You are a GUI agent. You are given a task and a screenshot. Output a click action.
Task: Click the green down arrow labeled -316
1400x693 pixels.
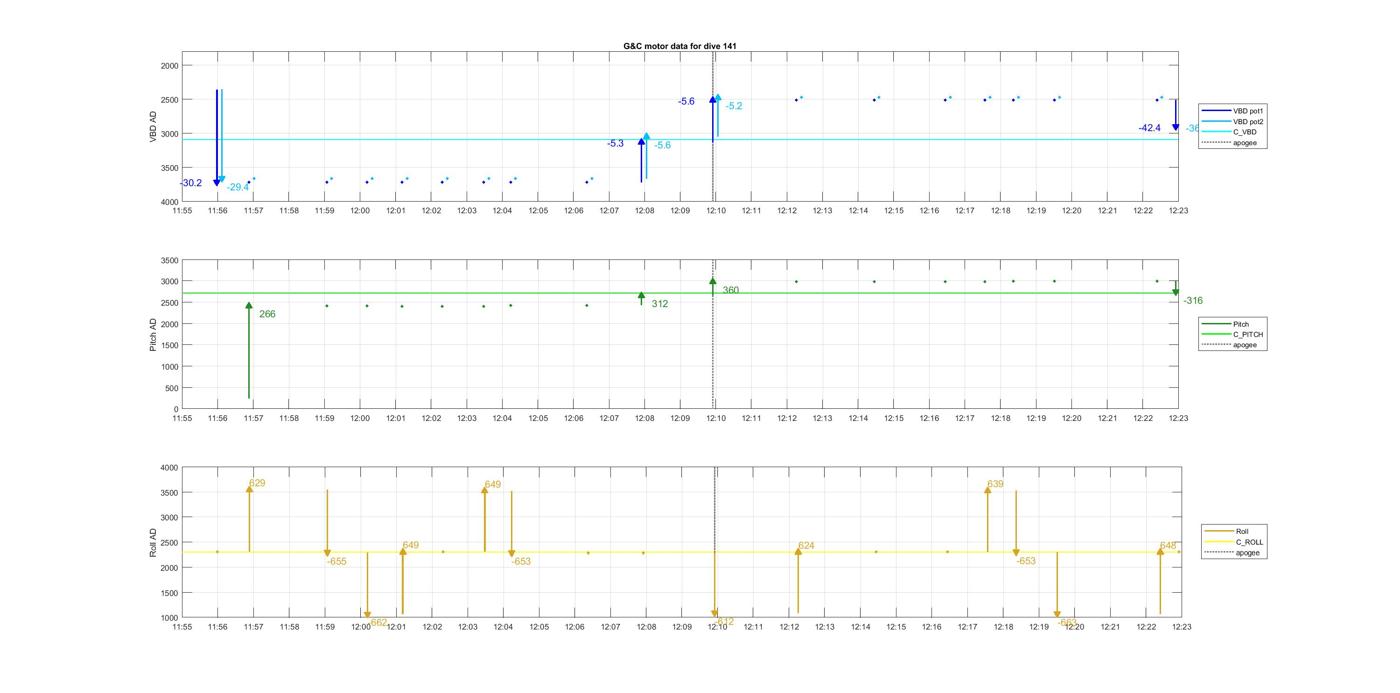[x=1176, y=288]
